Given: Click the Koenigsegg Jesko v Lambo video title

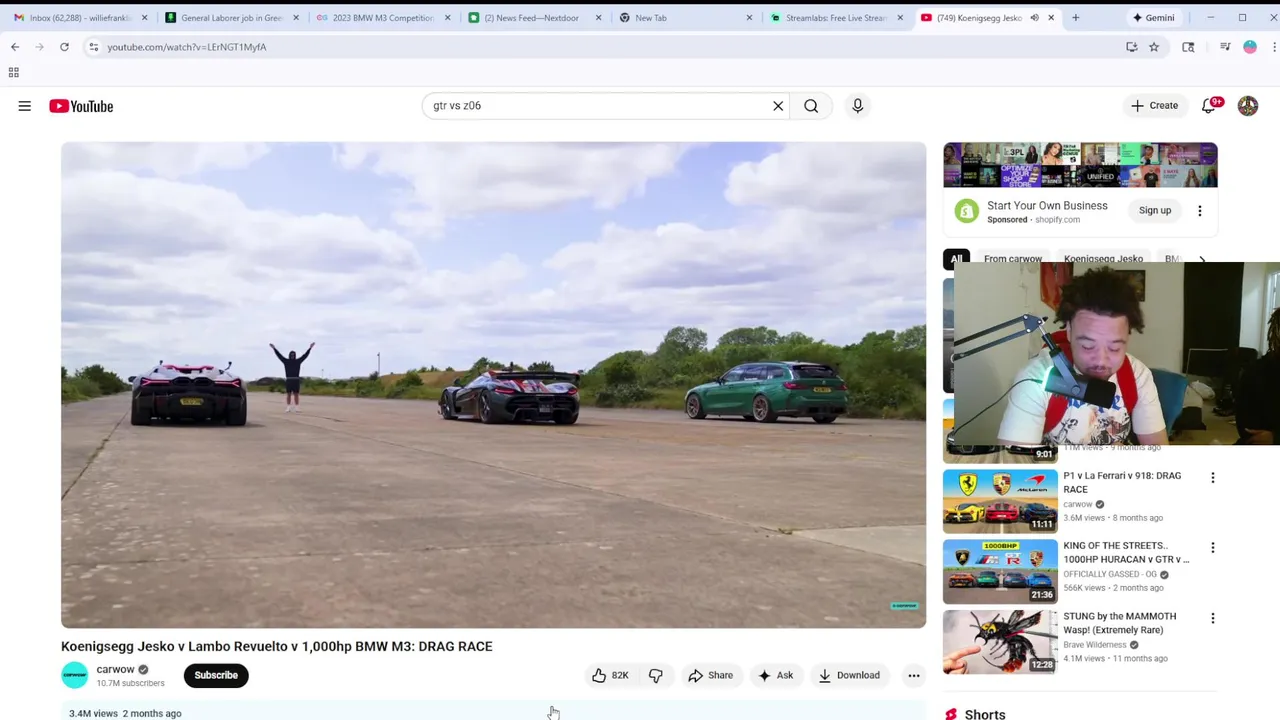Looking at the screenshot, I should coord(277,647).
